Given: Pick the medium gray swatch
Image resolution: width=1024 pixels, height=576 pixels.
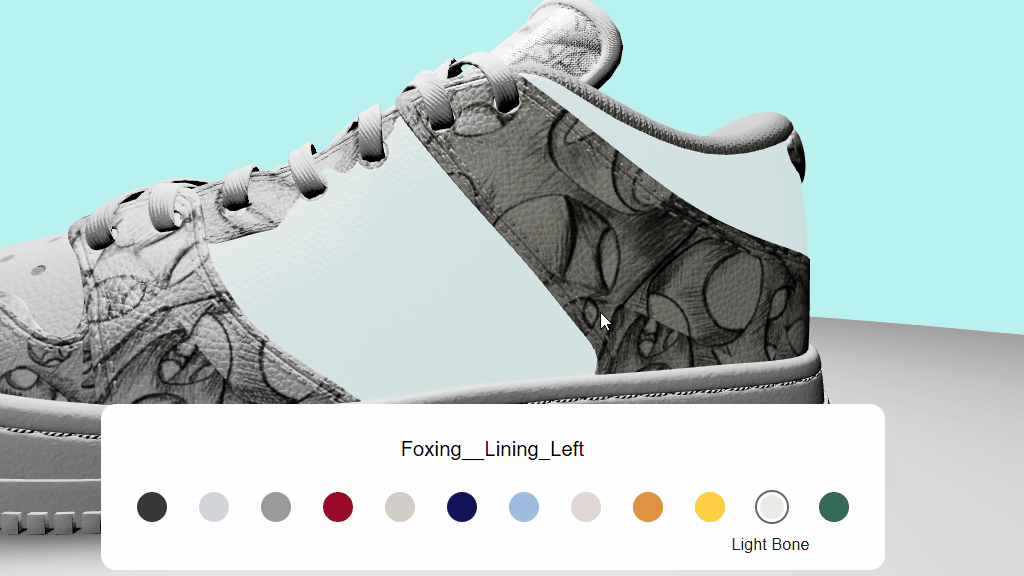Looking at the screenshot, I should coord(276,507).
